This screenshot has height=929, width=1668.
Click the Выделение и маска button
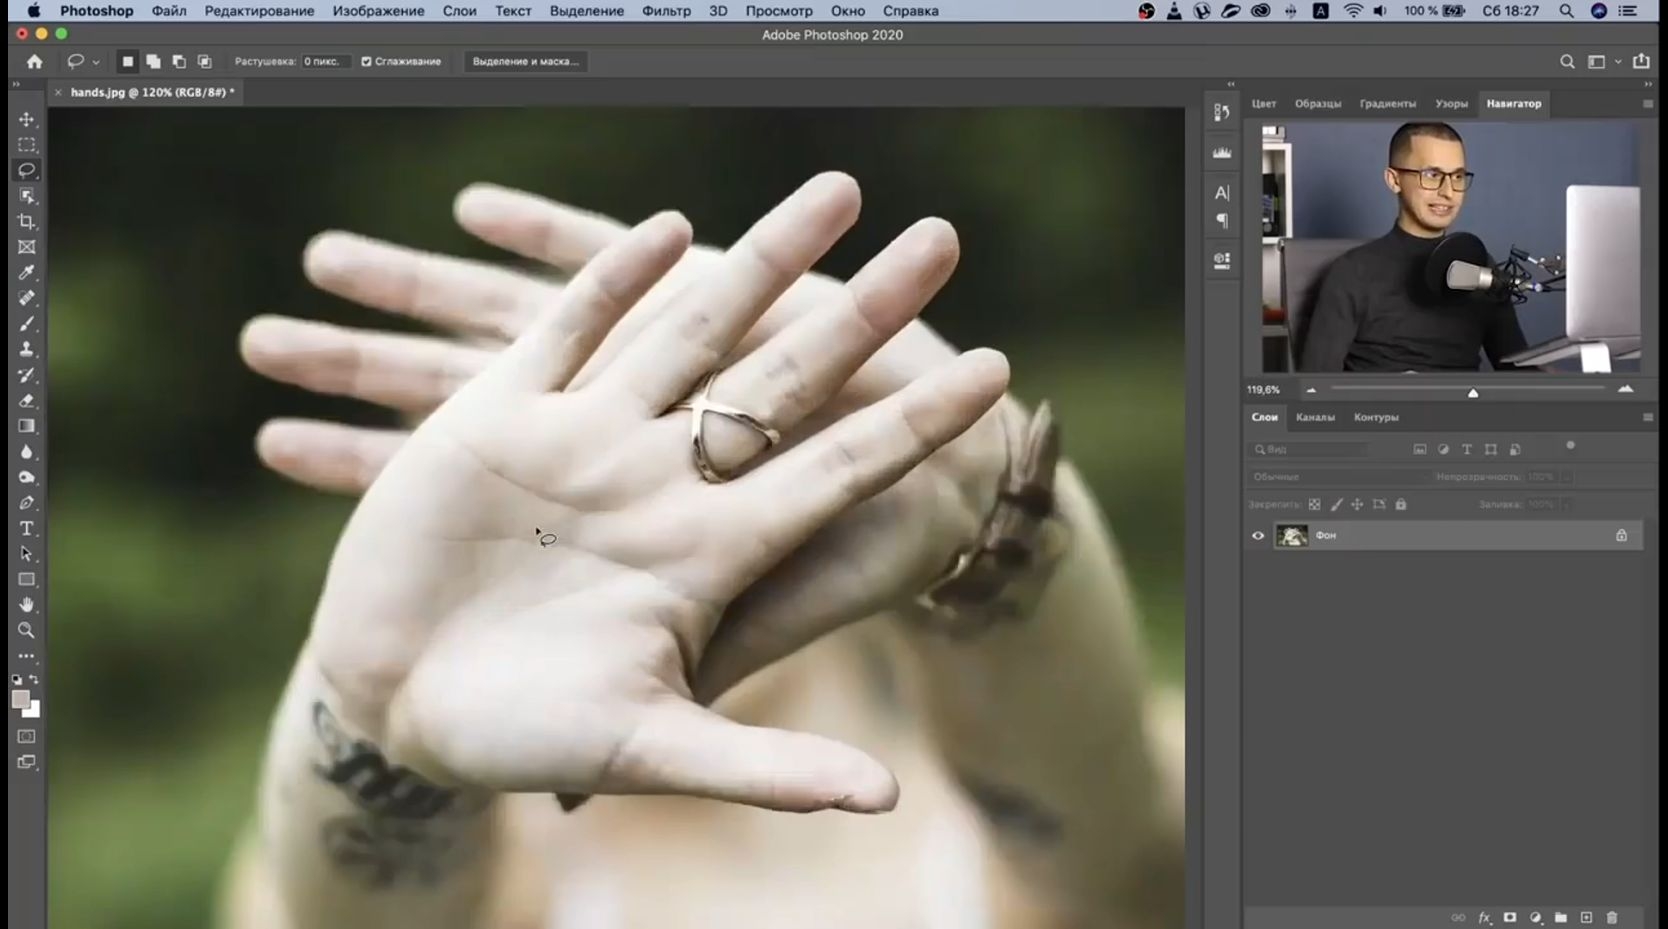pyautogui.click(x=526, y=62)
